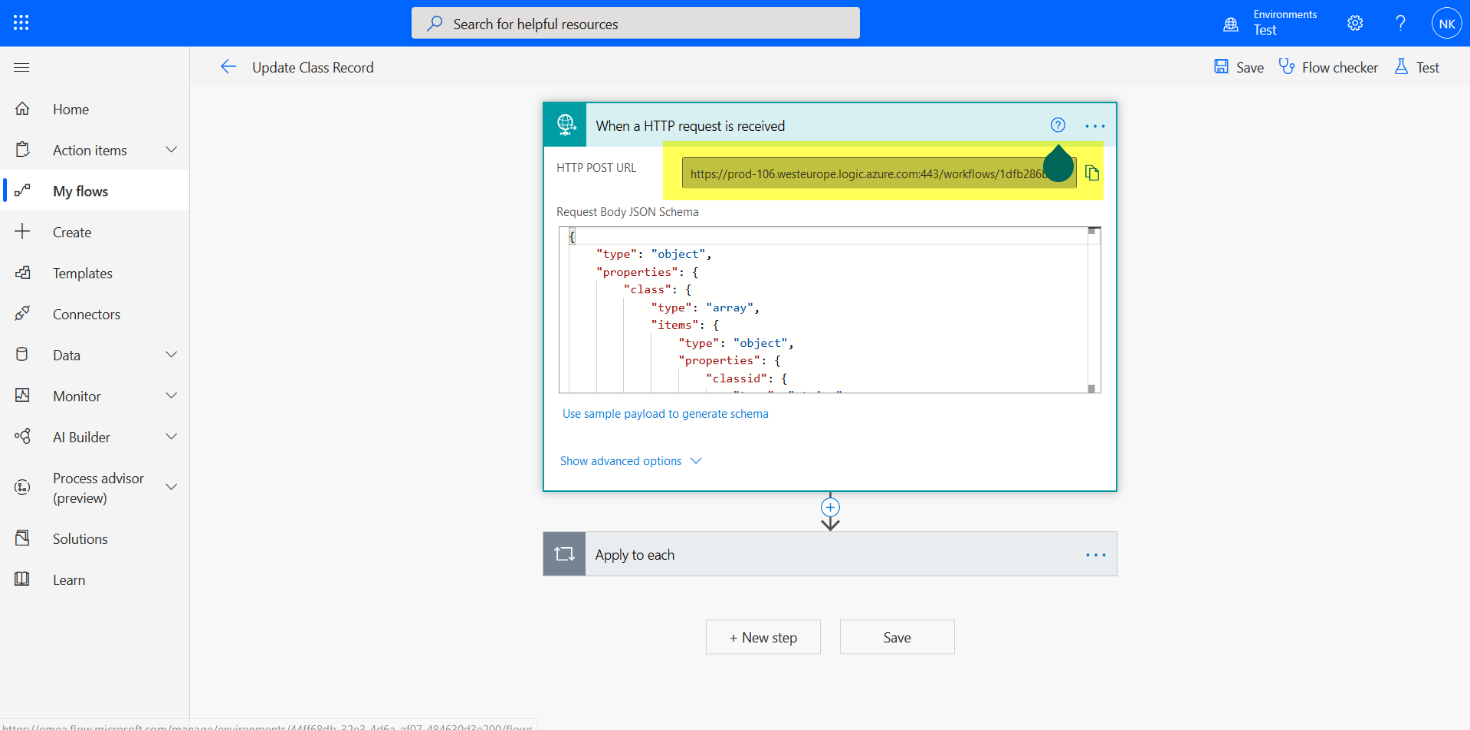Save the flow from the top toolbar

click(1238, 67)
